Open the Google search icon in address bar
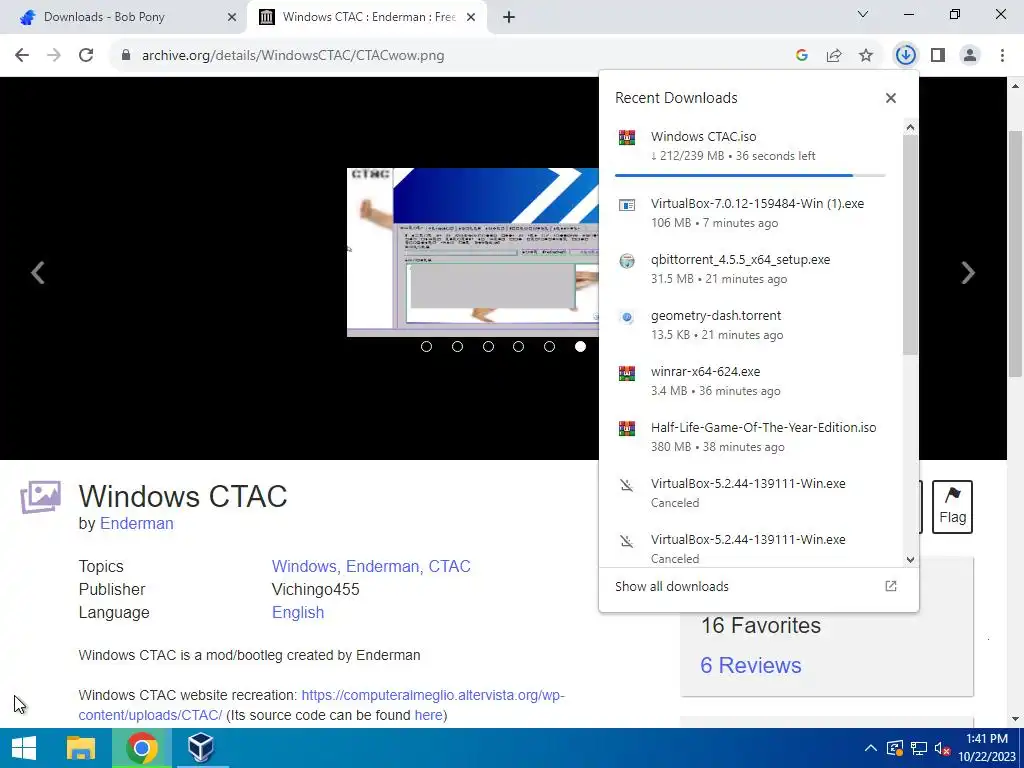Screen dimensions: 1024x768 pyautogui.click(x=802, y=56)
